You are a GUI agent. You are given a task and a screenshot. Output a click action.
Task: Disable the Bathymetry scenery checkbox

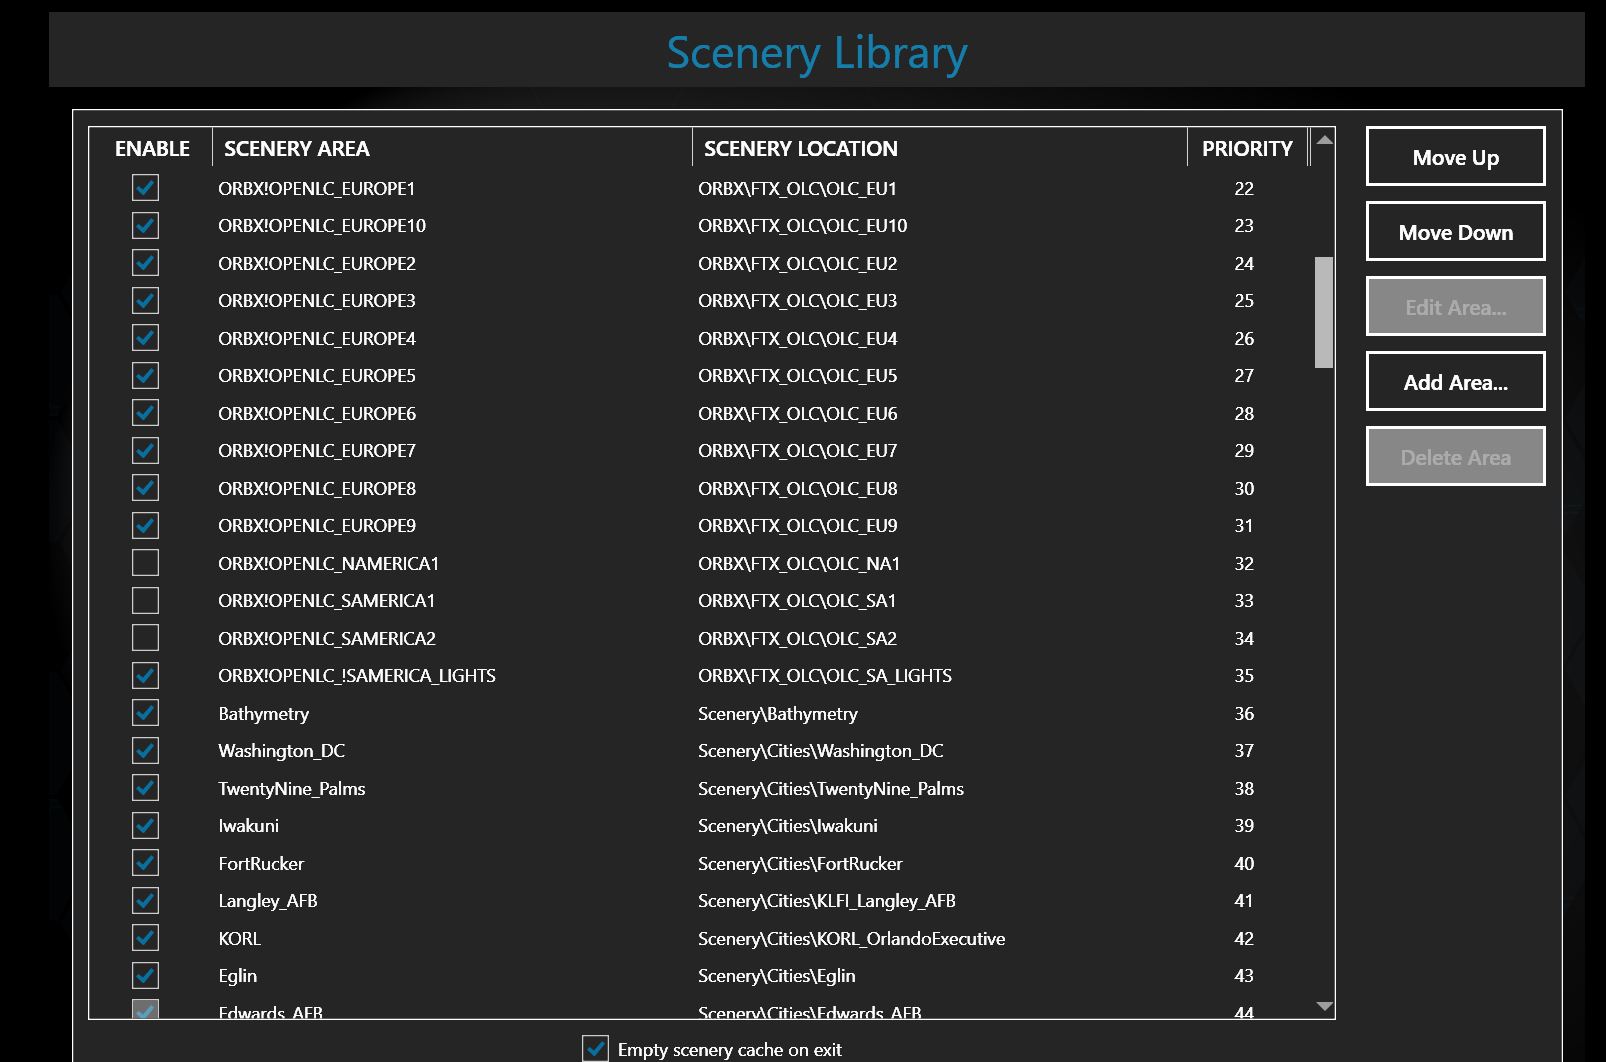(x=145, y=713)
